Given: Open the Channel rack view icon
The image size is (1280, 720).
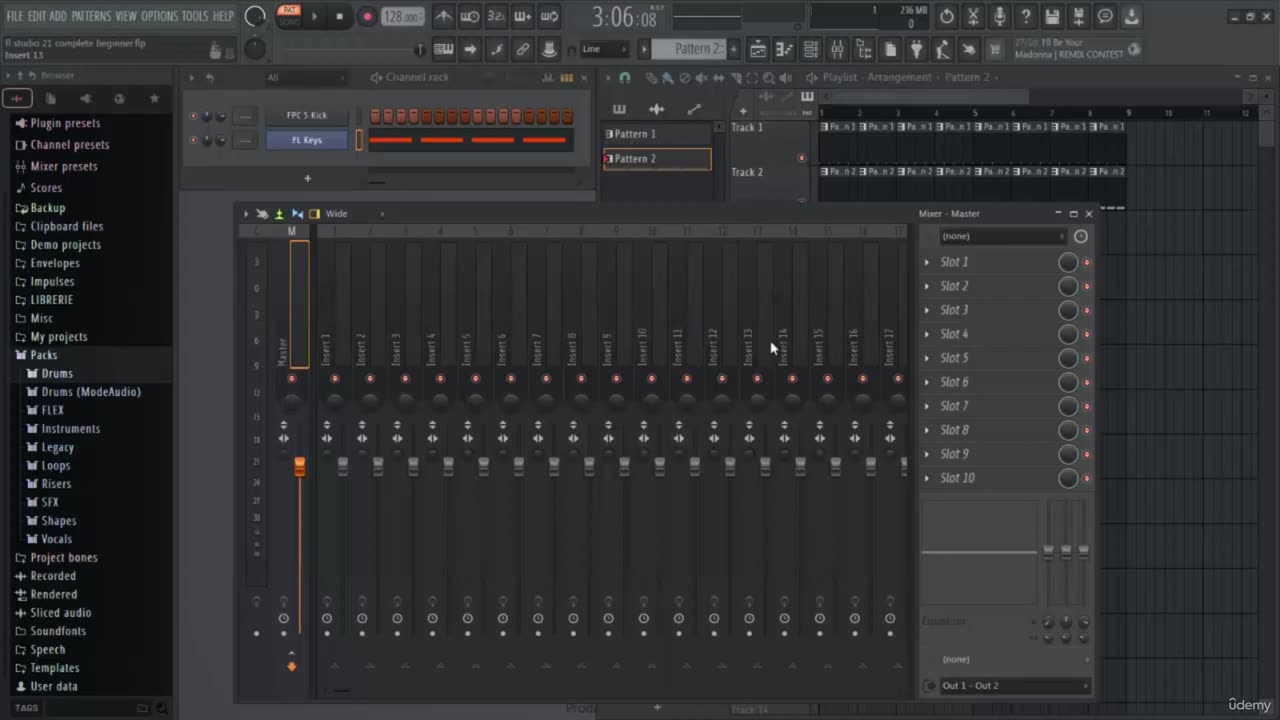Looking at the screenshot, I should (x=811, y=49).
